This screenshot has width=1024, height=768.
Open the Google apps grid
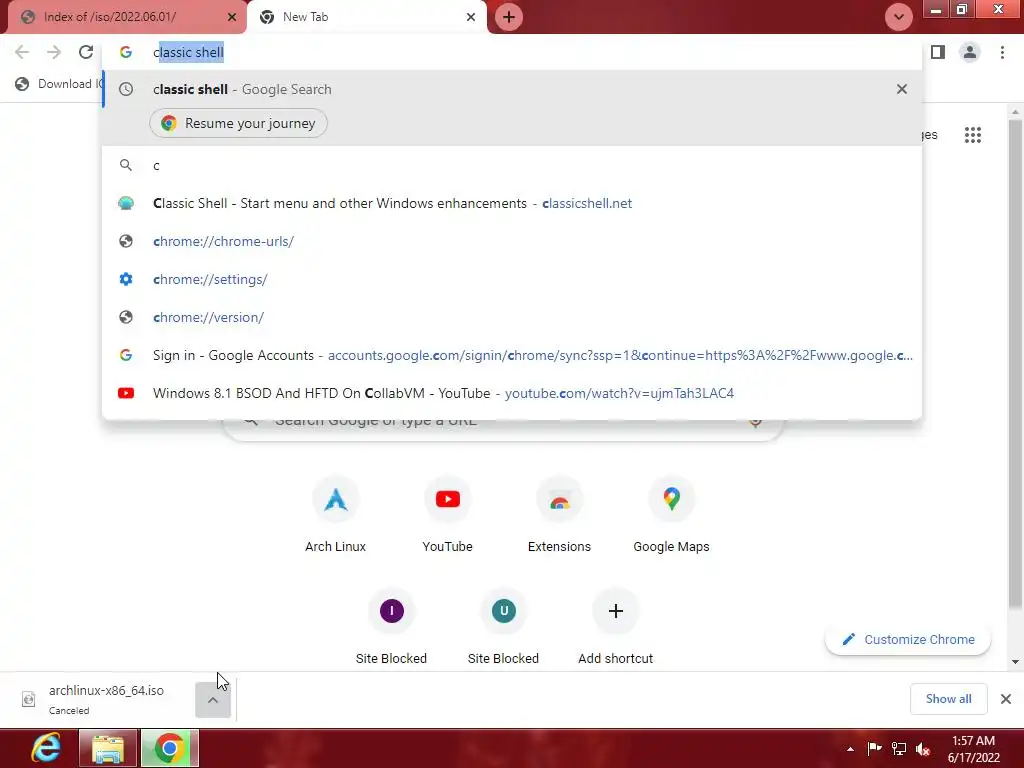pyautogui.click(x=972, y=135)
